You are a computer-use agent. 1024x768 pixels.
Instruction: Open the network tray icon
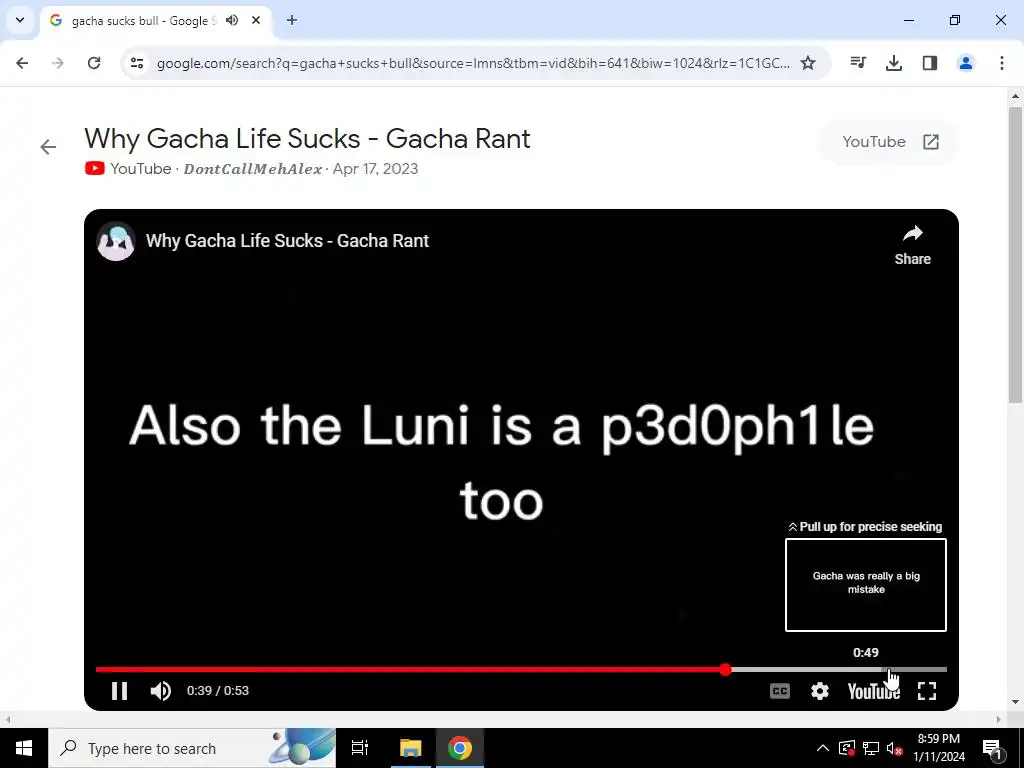pos(871,748)
